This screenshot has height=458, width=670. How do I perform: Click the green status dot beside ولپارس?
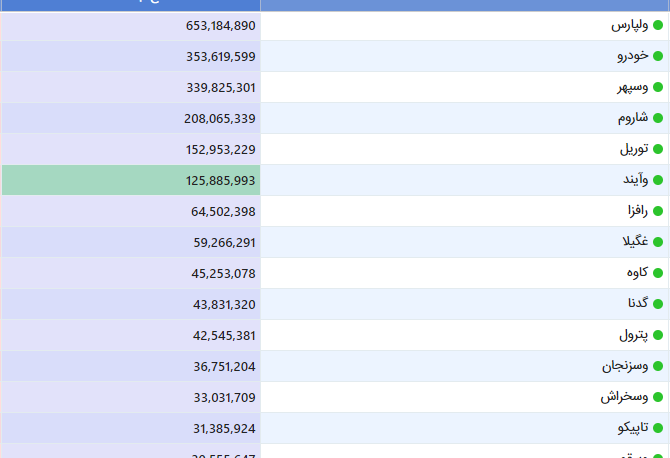point(658,25)
